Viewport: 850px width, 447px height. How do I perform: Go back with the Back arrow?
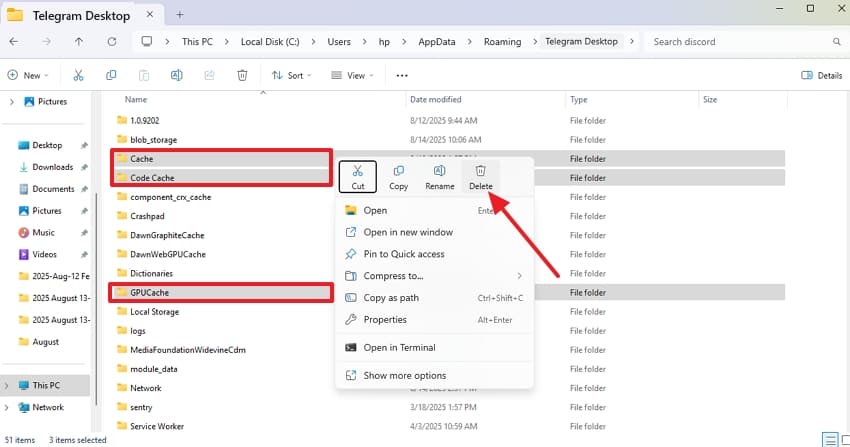[x=14, y=42]
